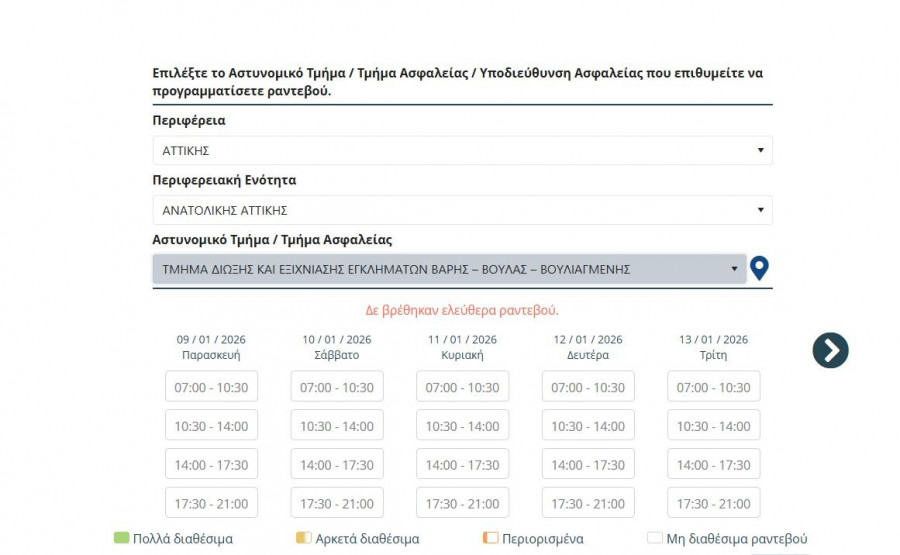
Task: Choose Sunday 11/01 slot 14:00 - 17:30
Action: [x=462, y=465]
